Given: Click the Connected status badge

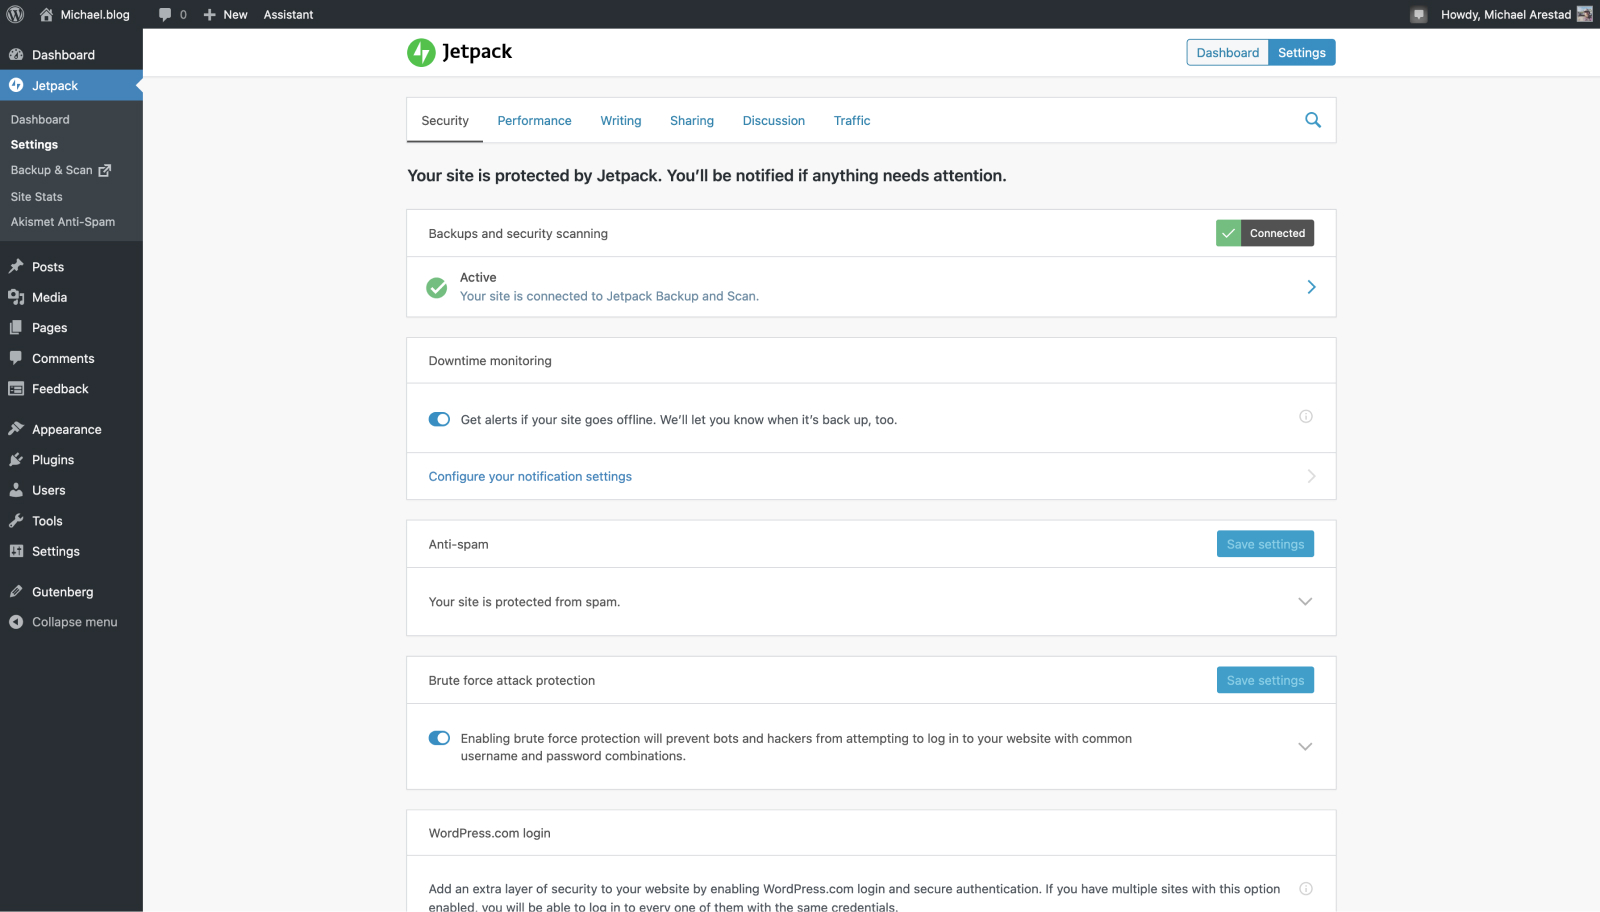Looking at the screenshot, I should coord(1265,233).
